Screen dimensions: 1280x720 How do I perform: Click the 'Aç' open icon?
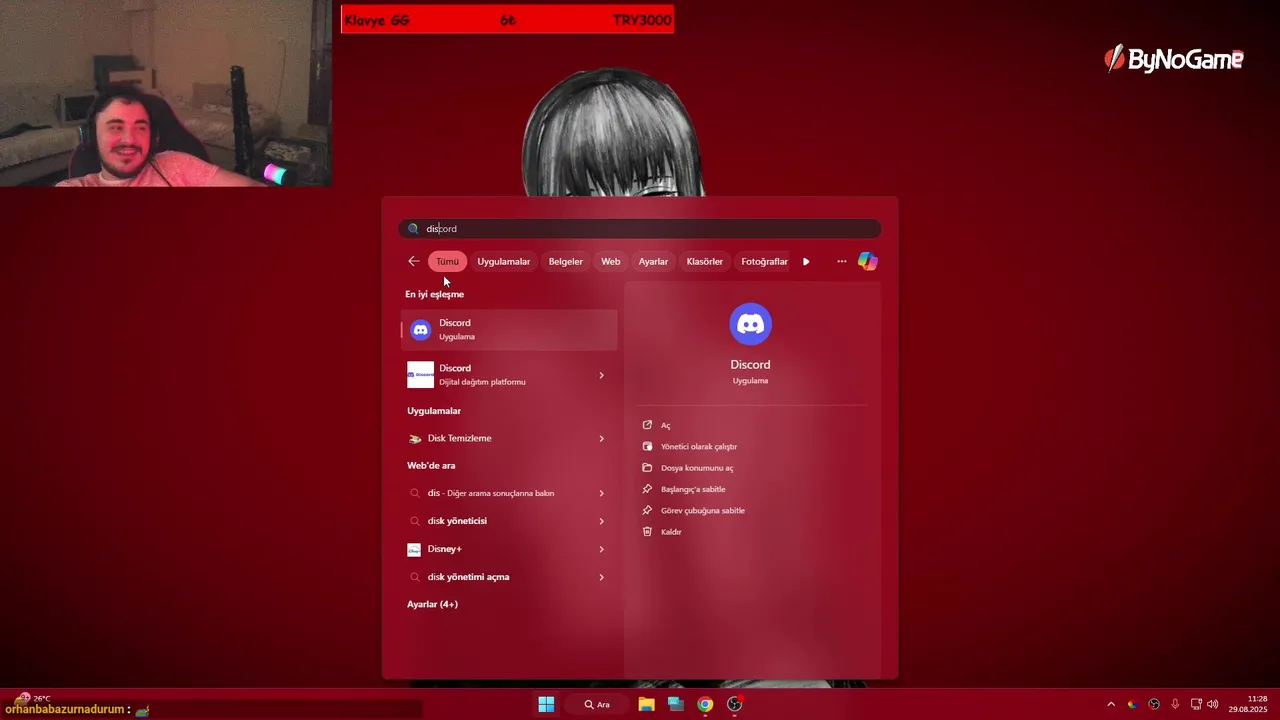tap(647, 425)
